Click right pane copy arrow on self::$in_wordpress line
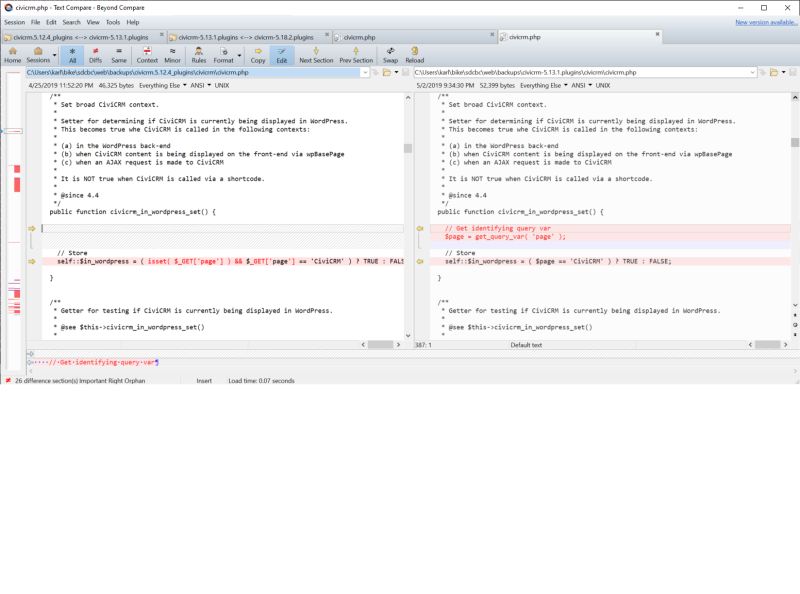 pyautogui.click(x=420, y=261)
